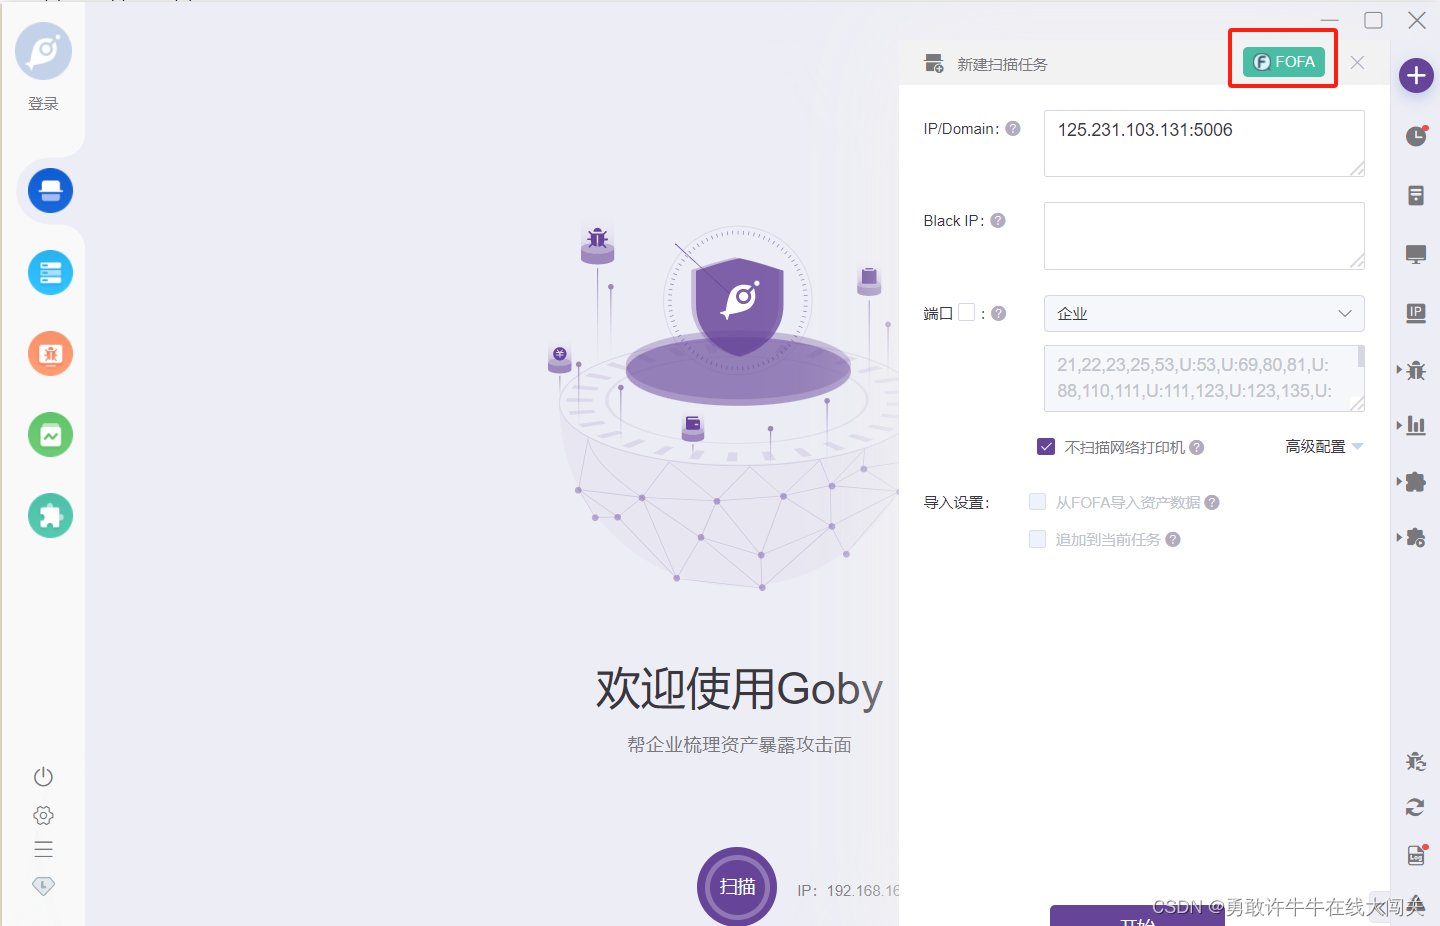Open the teal puzzle-piece extensions icon in the sidebar

pyautogui.click(x=50, y=515)
